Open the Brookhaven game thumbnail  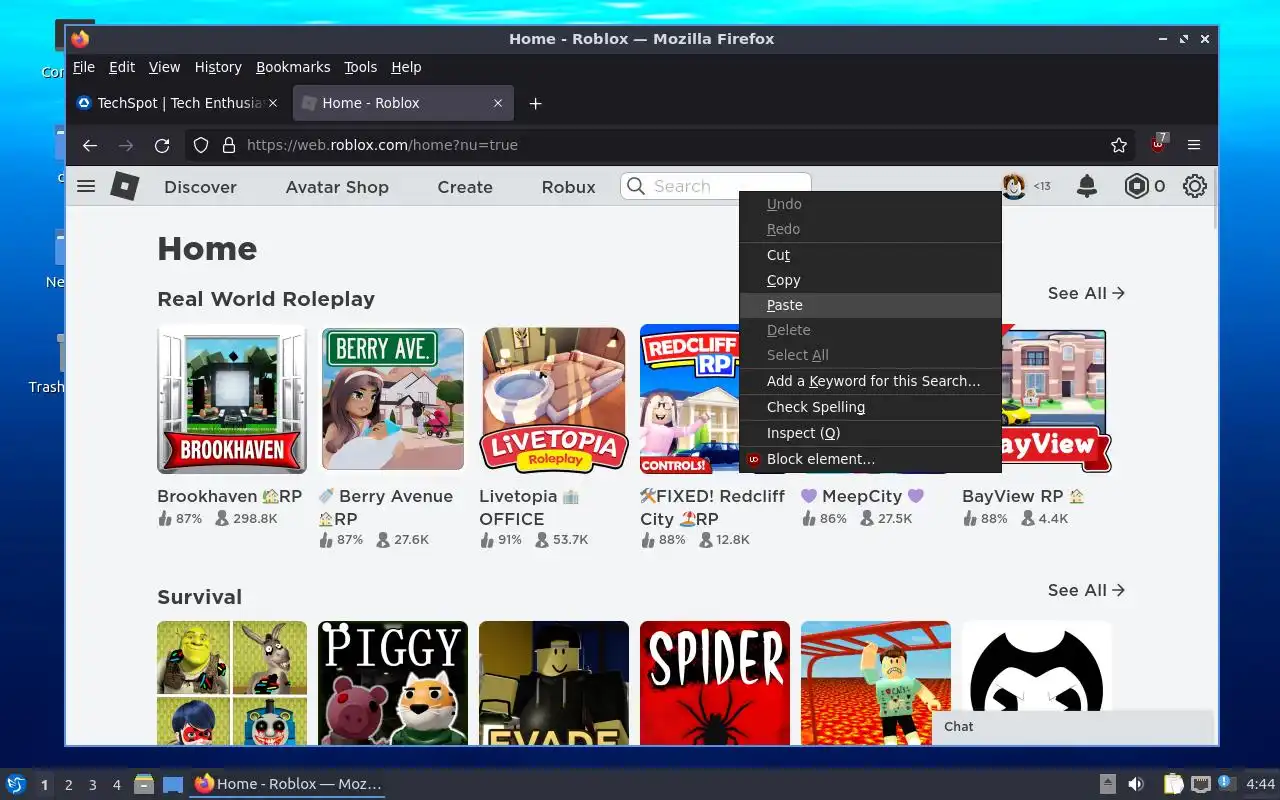[232, 399]
